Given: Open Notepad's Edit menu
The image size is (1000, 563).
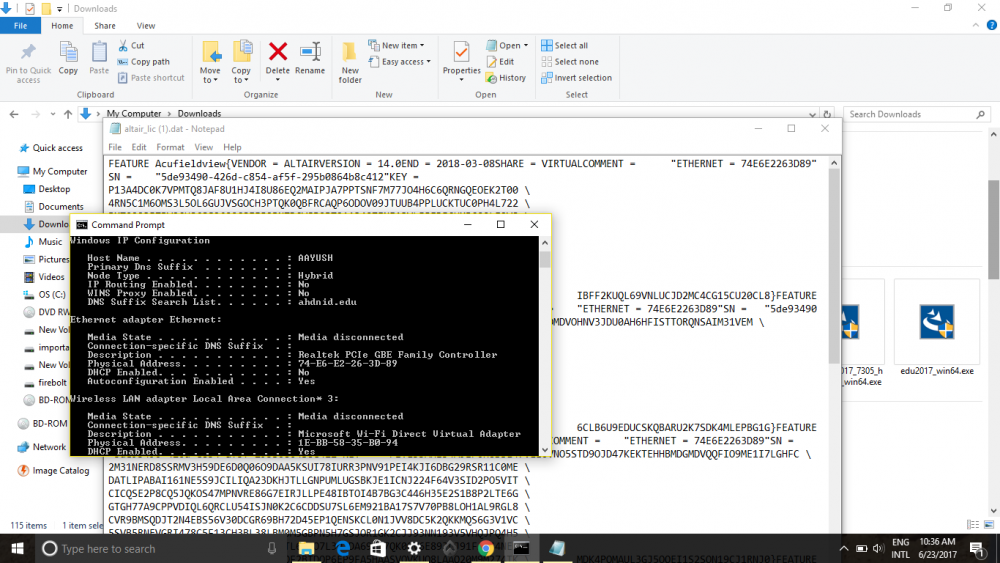Looking at the screenshot, I should click(x=139, y=147).
